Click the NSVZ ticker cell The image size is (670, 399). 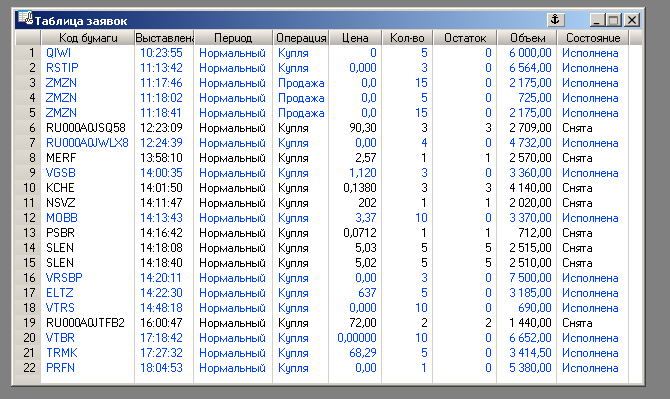coord(61,202)
